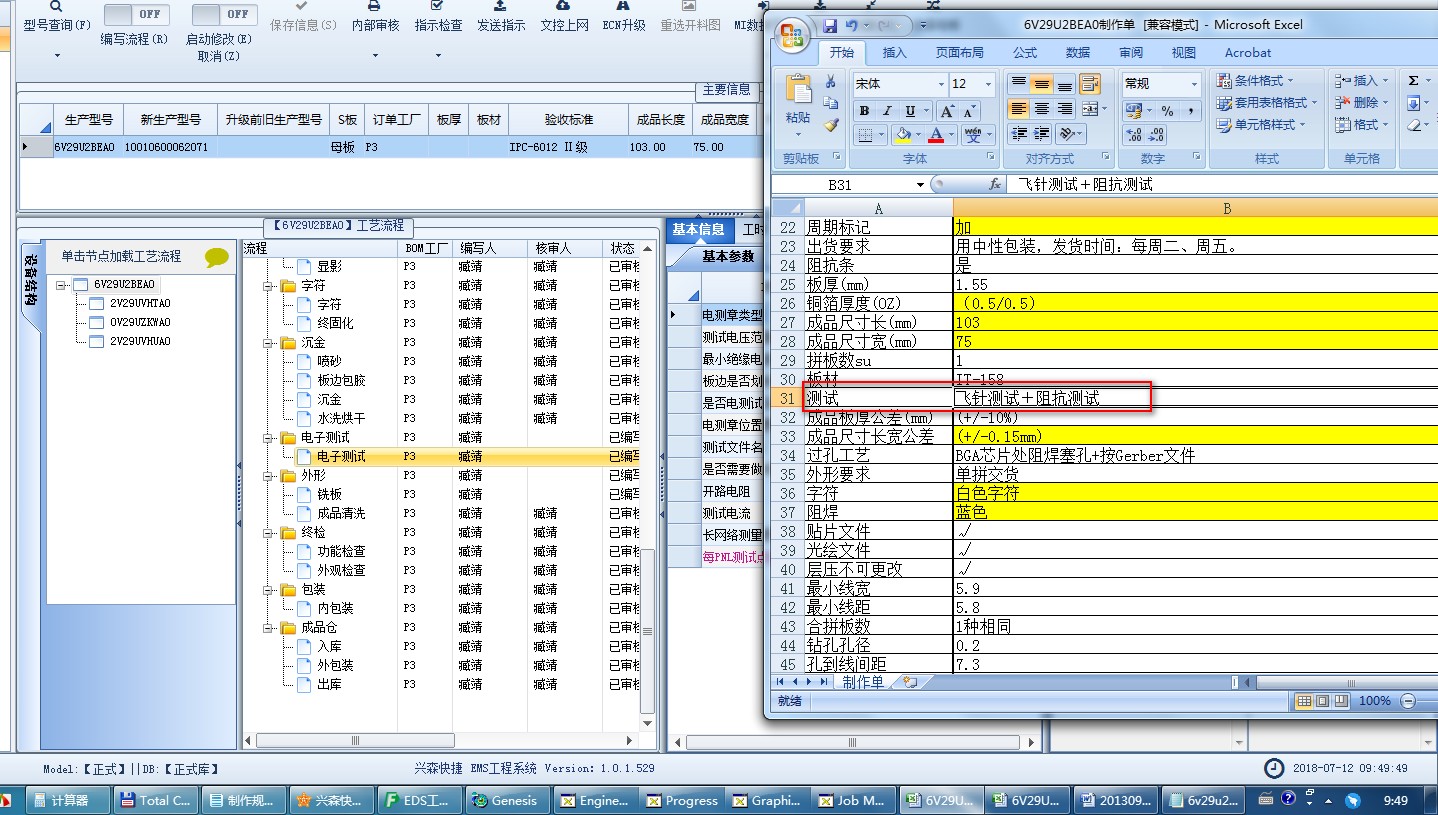The image size is (1438, 815).
Task: Click the AutoSum sigma icon
Action: (1413, 81)
